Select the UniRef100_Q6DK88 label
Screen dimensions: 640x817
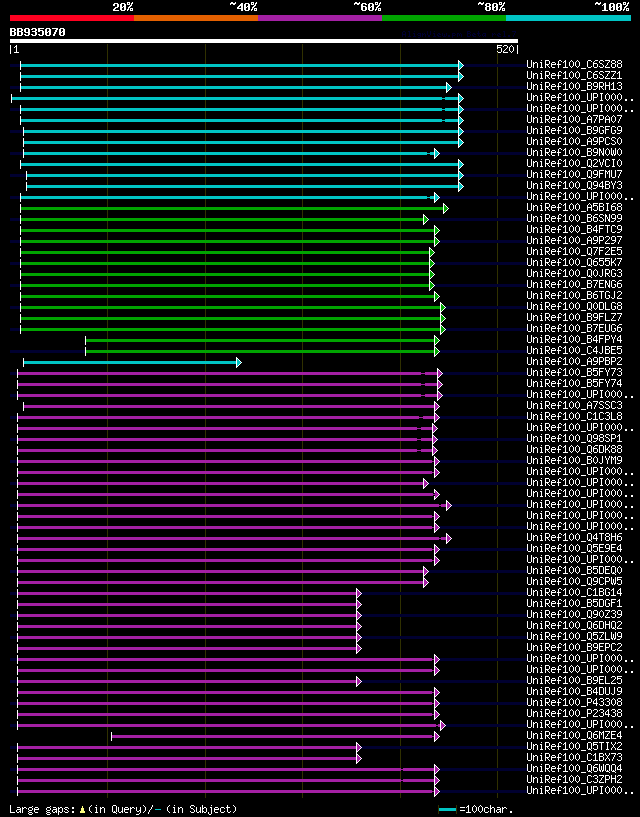pyautogui.click(x=574, y=449)
